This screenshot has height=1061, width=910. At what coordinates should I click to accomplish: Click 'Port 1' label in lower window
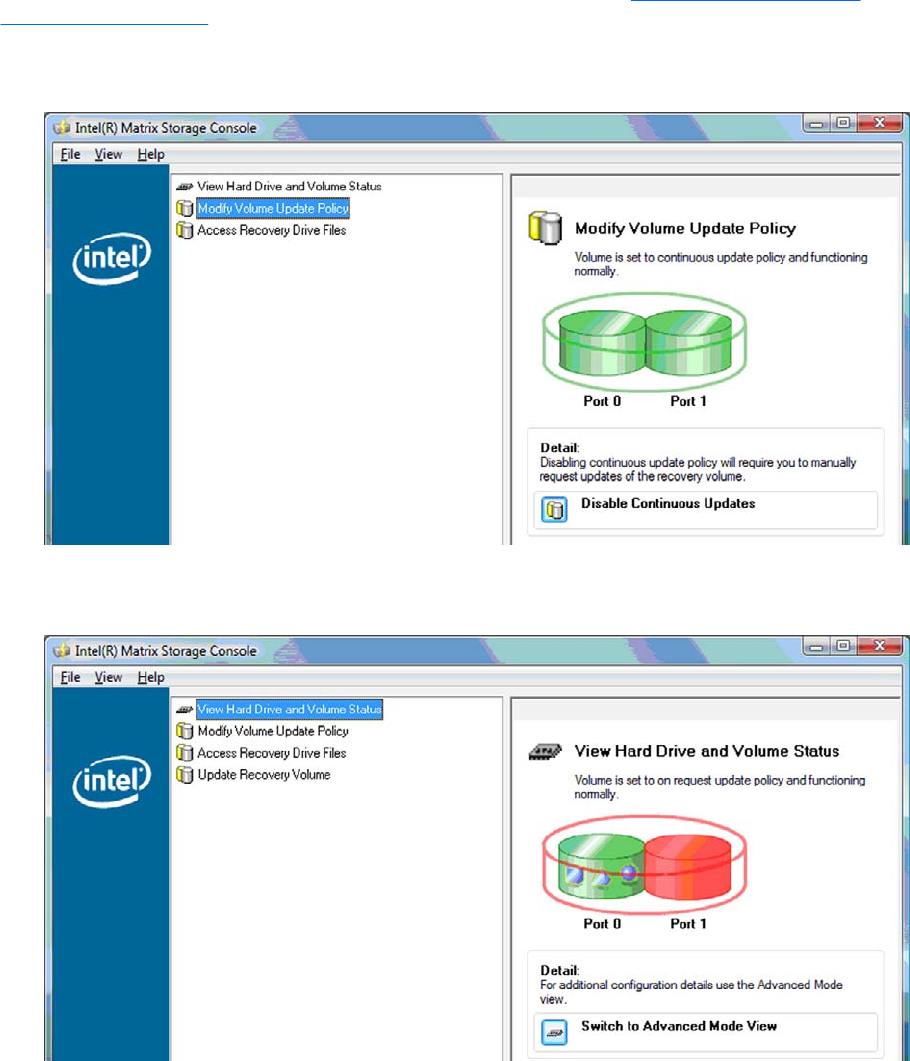(x=689, y=924)
